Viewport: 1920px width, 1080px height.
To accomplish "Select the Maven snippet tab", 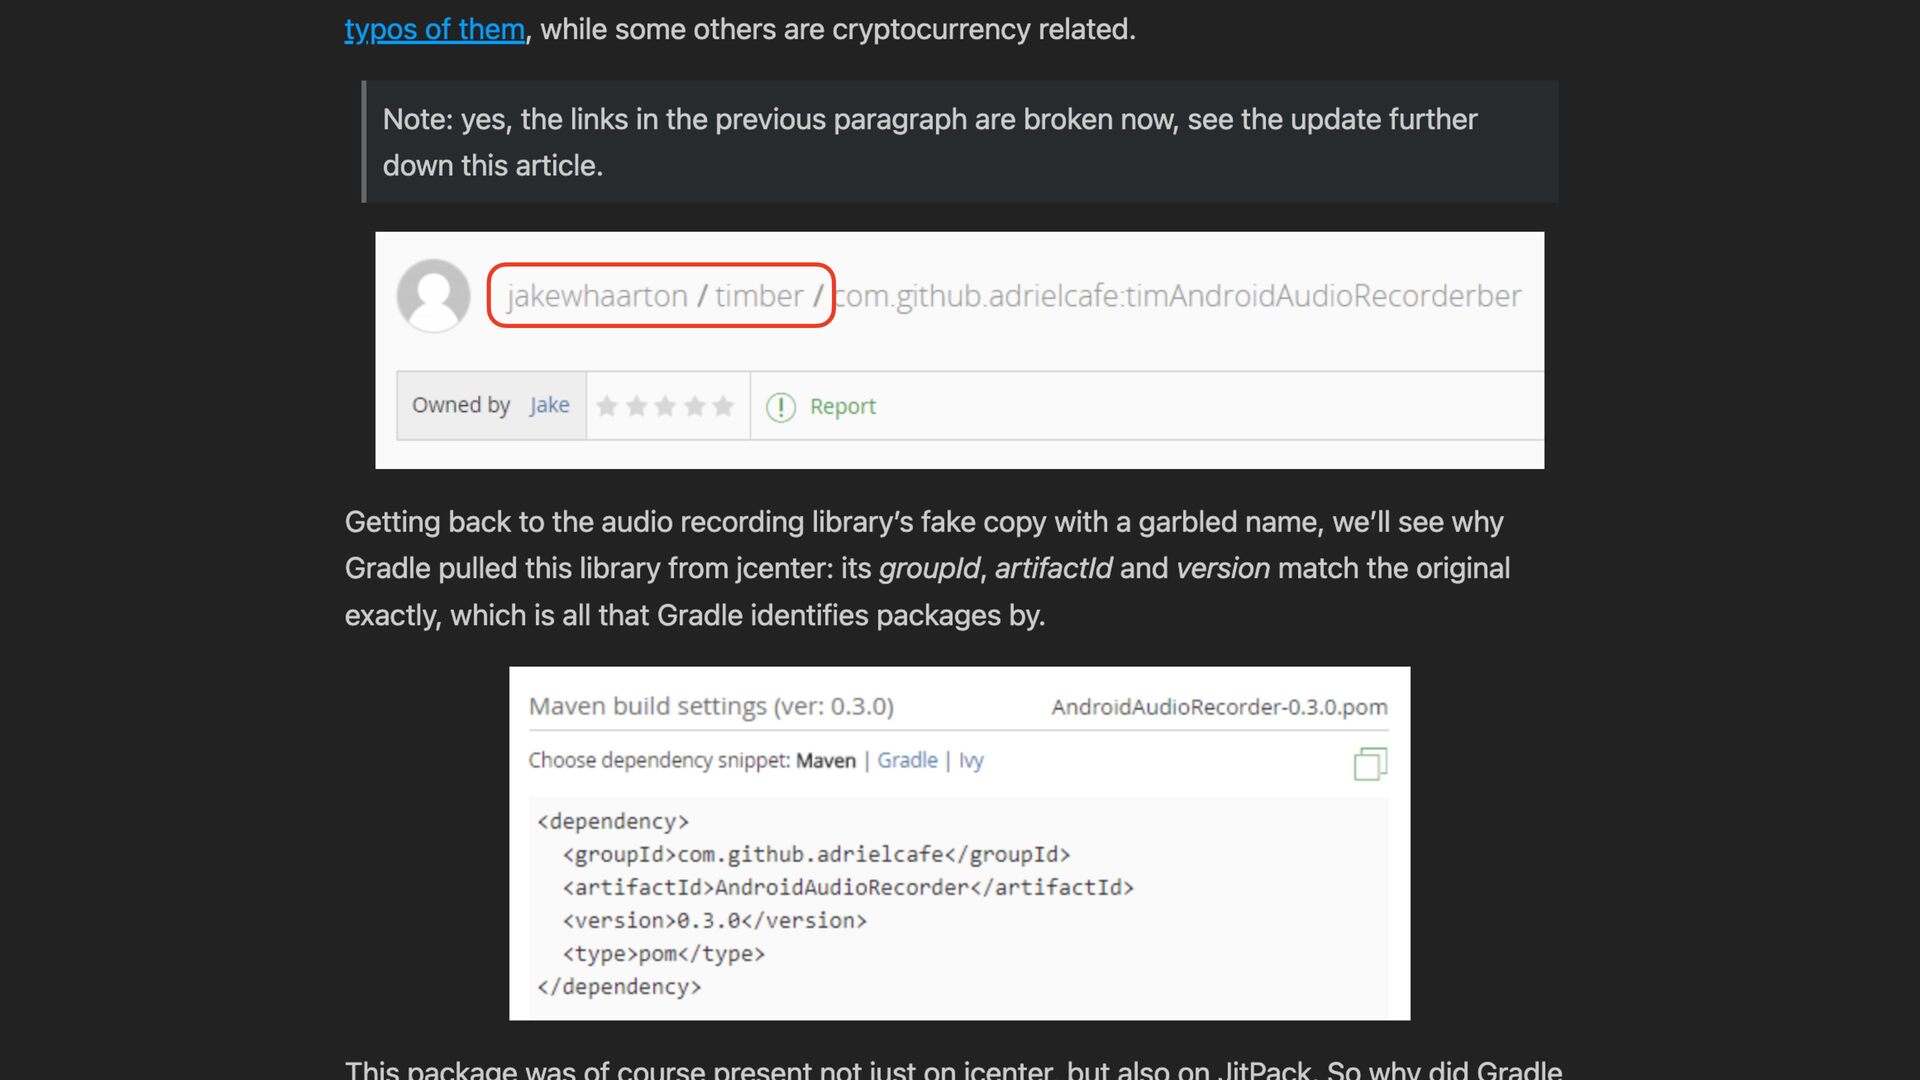I will 825,761.
